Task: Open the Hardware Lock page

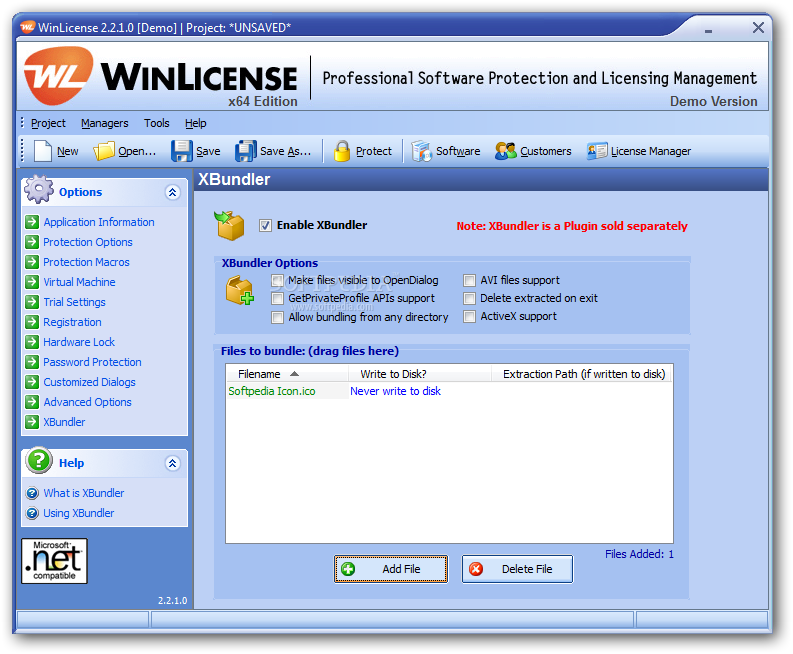Action: coord(79,342)
